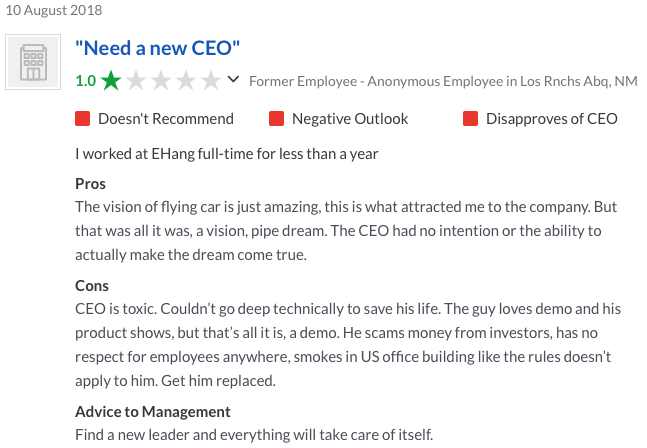Click the 1.0 rating number
Screen dimensions: 647x448
pos(86,81)
